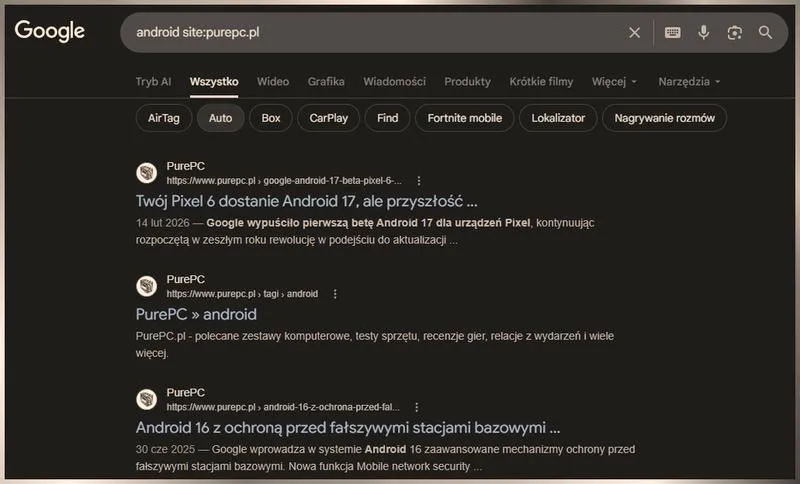Viewport: 800px width, 484px height.
Task: Click the PurePC site name above the Android 16 result
Action: pos(186,393)
